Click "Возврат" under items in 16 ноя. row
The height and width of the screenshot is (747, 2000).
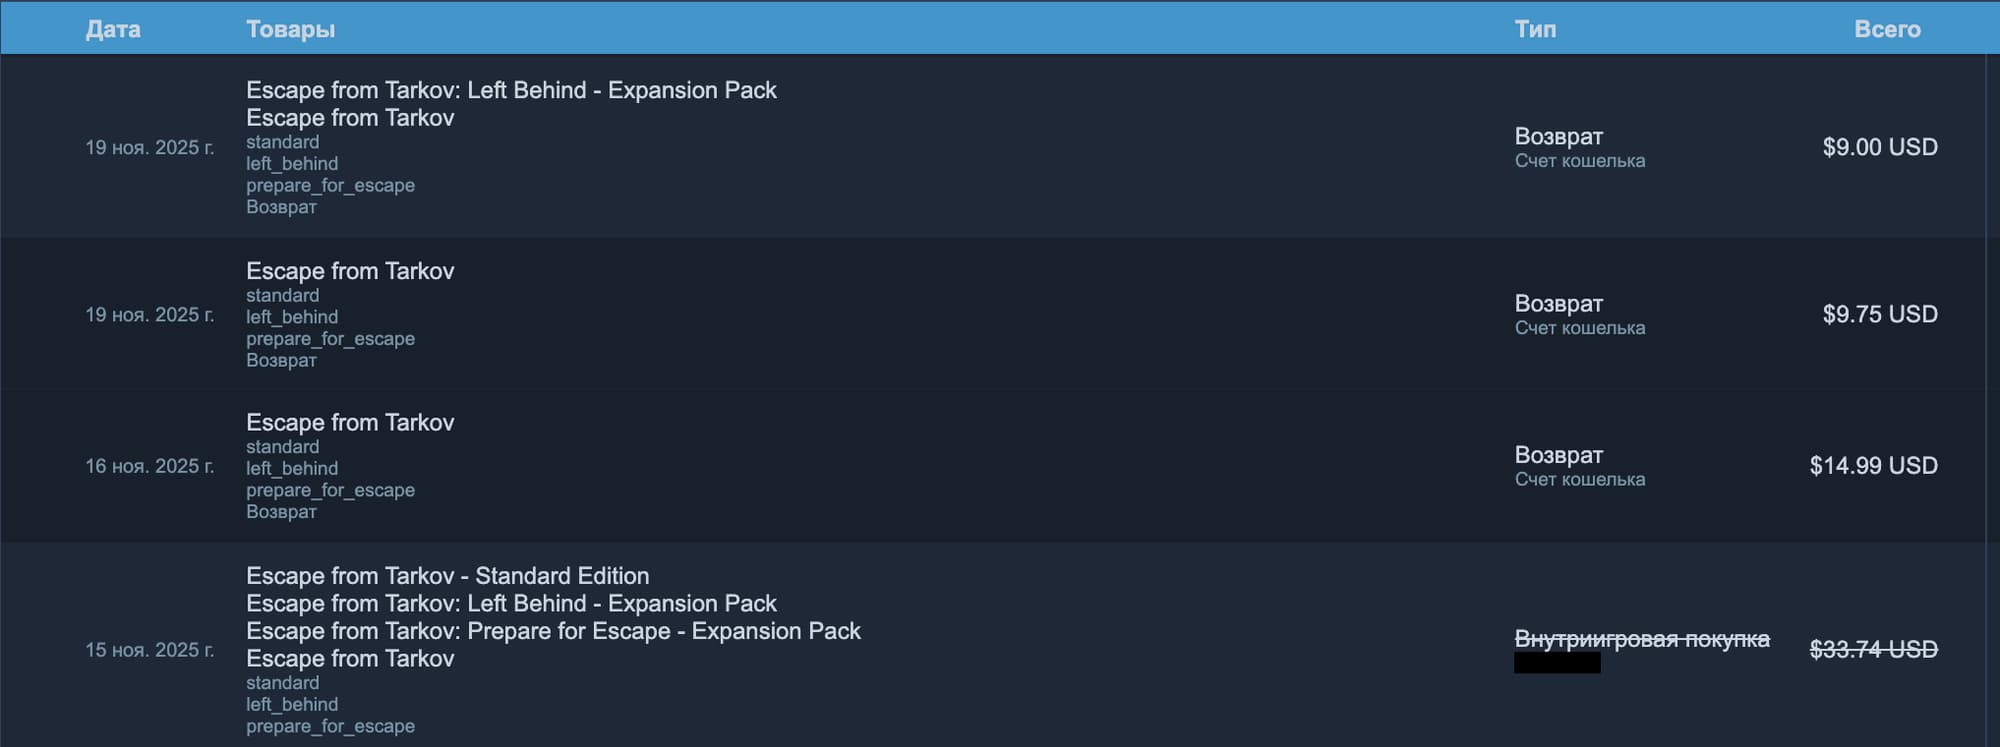coord(281,512)
